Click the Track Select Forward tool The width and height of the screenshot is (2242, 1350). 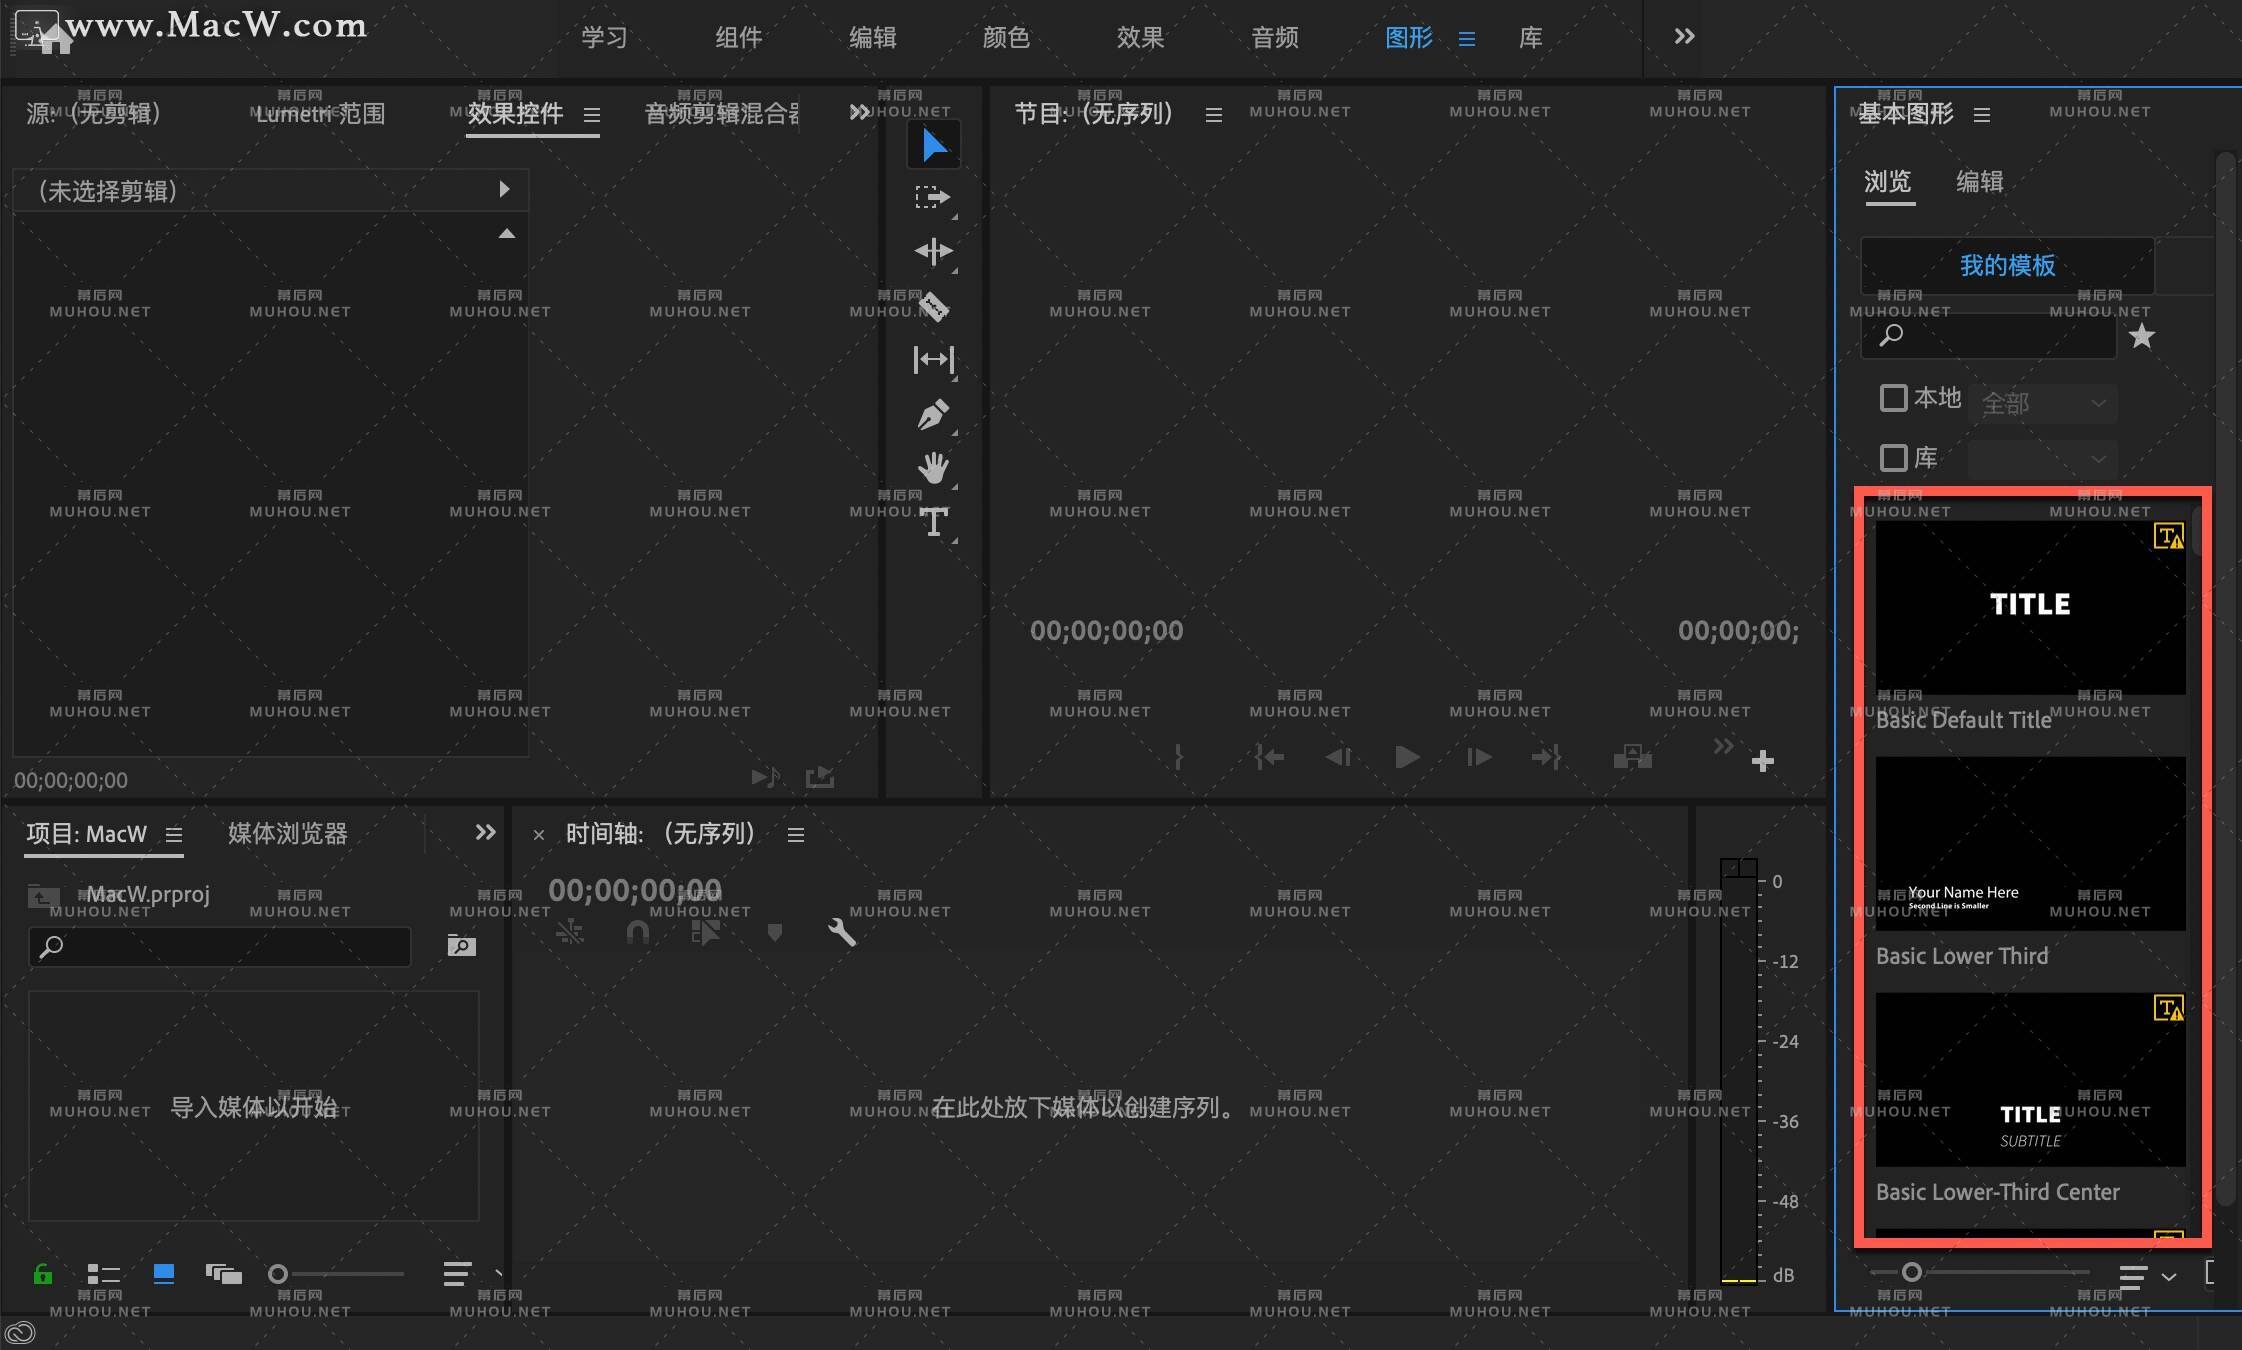pyautogui.click(x=935, y=200)
